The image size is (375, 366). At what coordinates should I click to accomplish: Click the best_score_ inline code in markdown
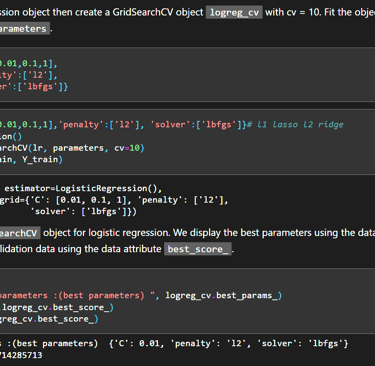pos(198,249)
